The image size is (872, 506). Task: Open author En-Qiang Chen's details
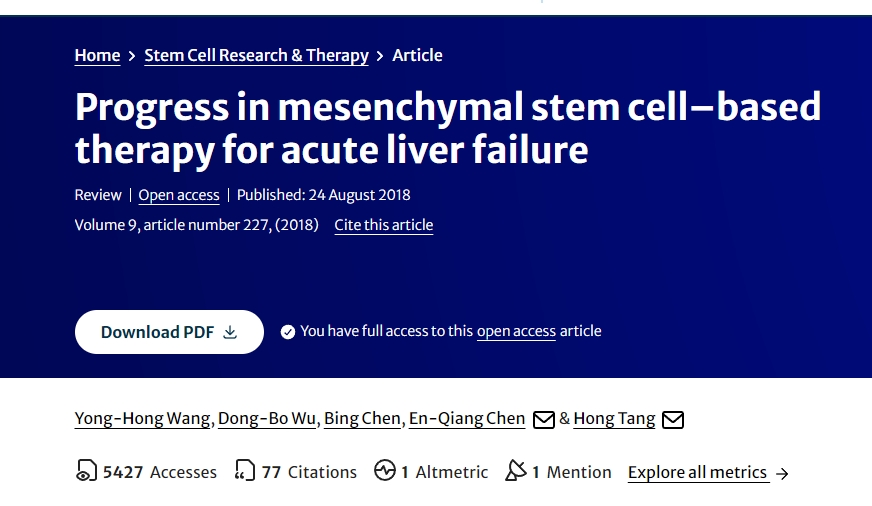tap(467, 419)
